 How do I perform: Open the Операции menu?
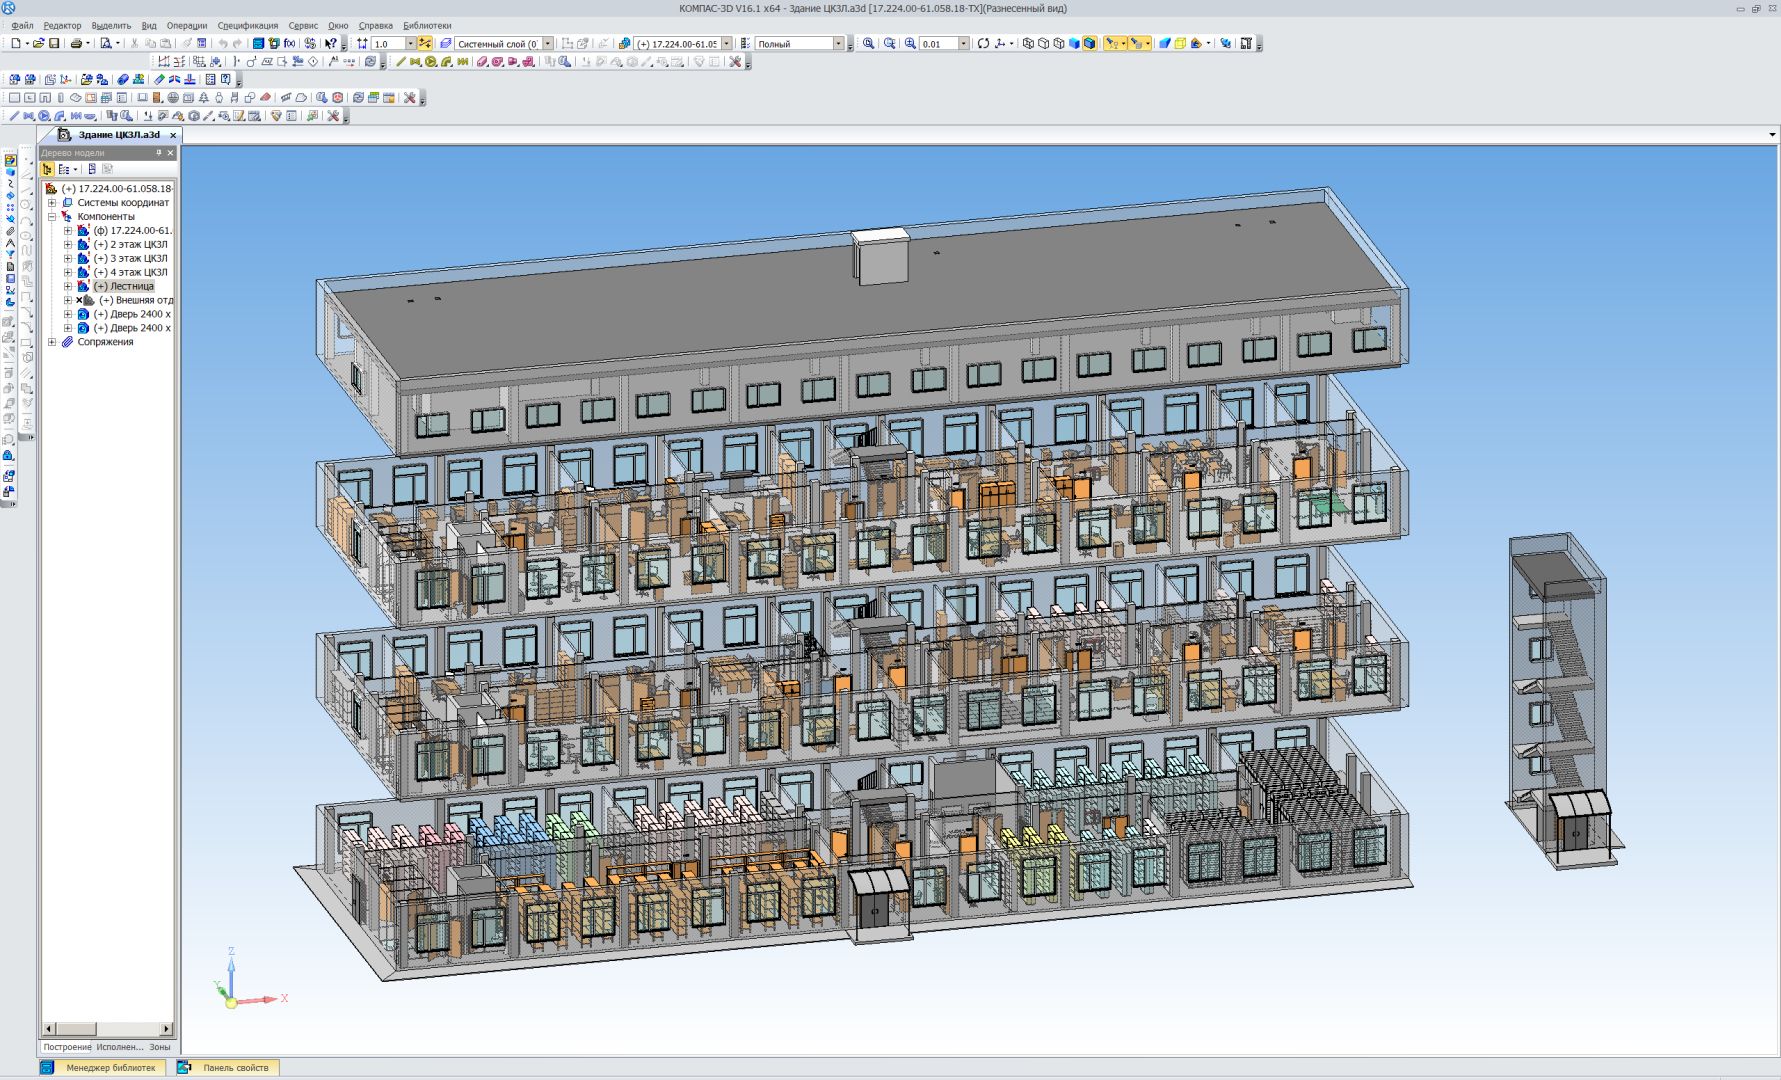click(x=186, y=26)
